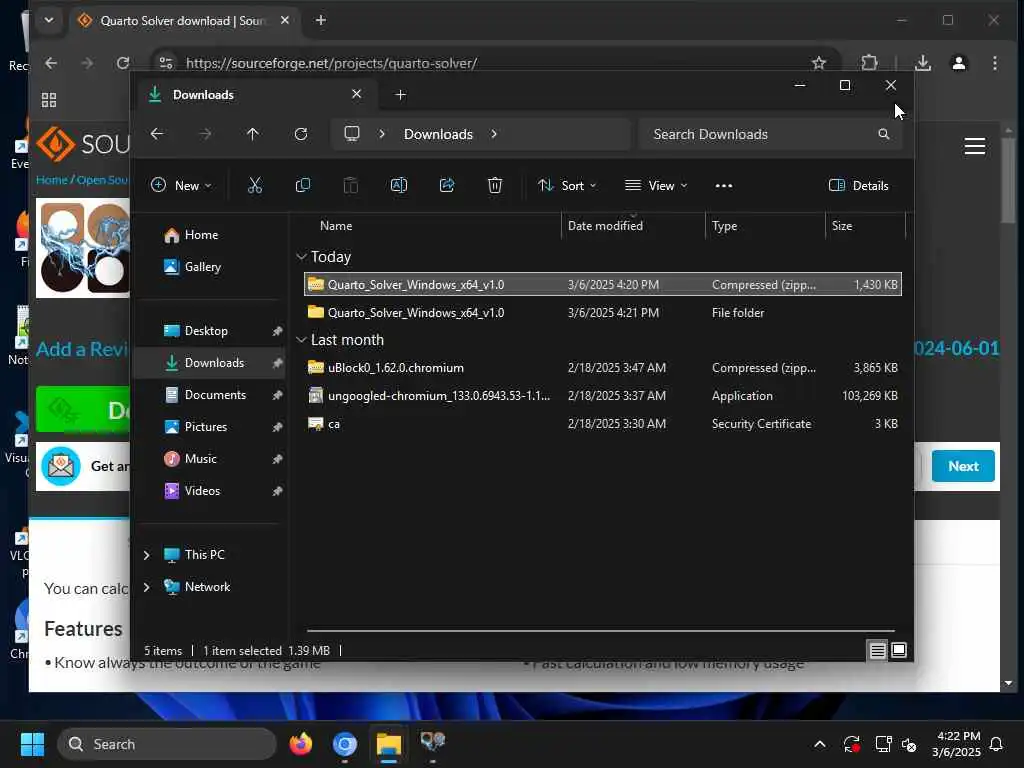This screenshot has height=768, width=1024.
Task: Click the Home breadcrumb link on SourceForge
Action: (52, 180)
